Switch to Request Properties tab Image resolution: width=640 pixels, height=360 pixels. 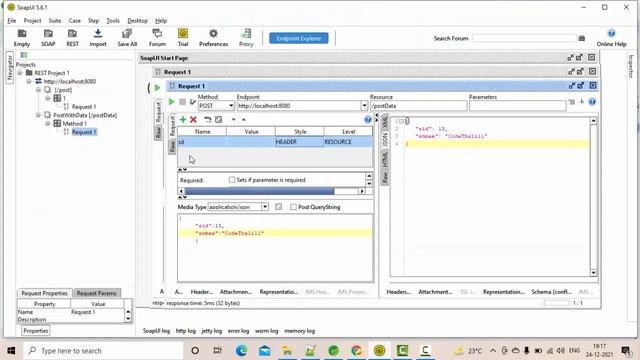[44, 293]
